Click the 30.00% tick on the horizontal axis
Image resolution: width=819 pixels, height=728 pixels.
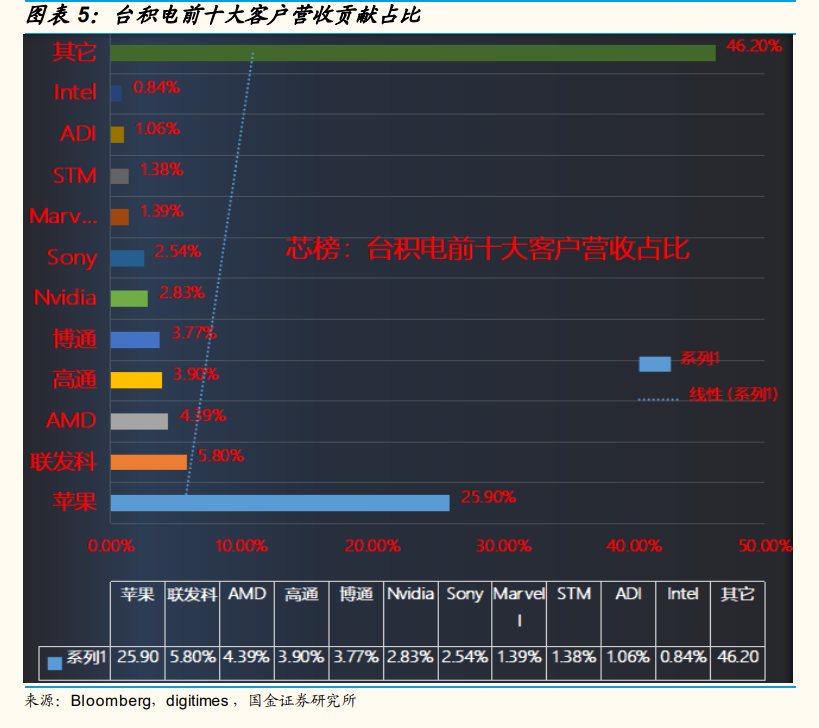pyautogui.click(x=504, y=546)
